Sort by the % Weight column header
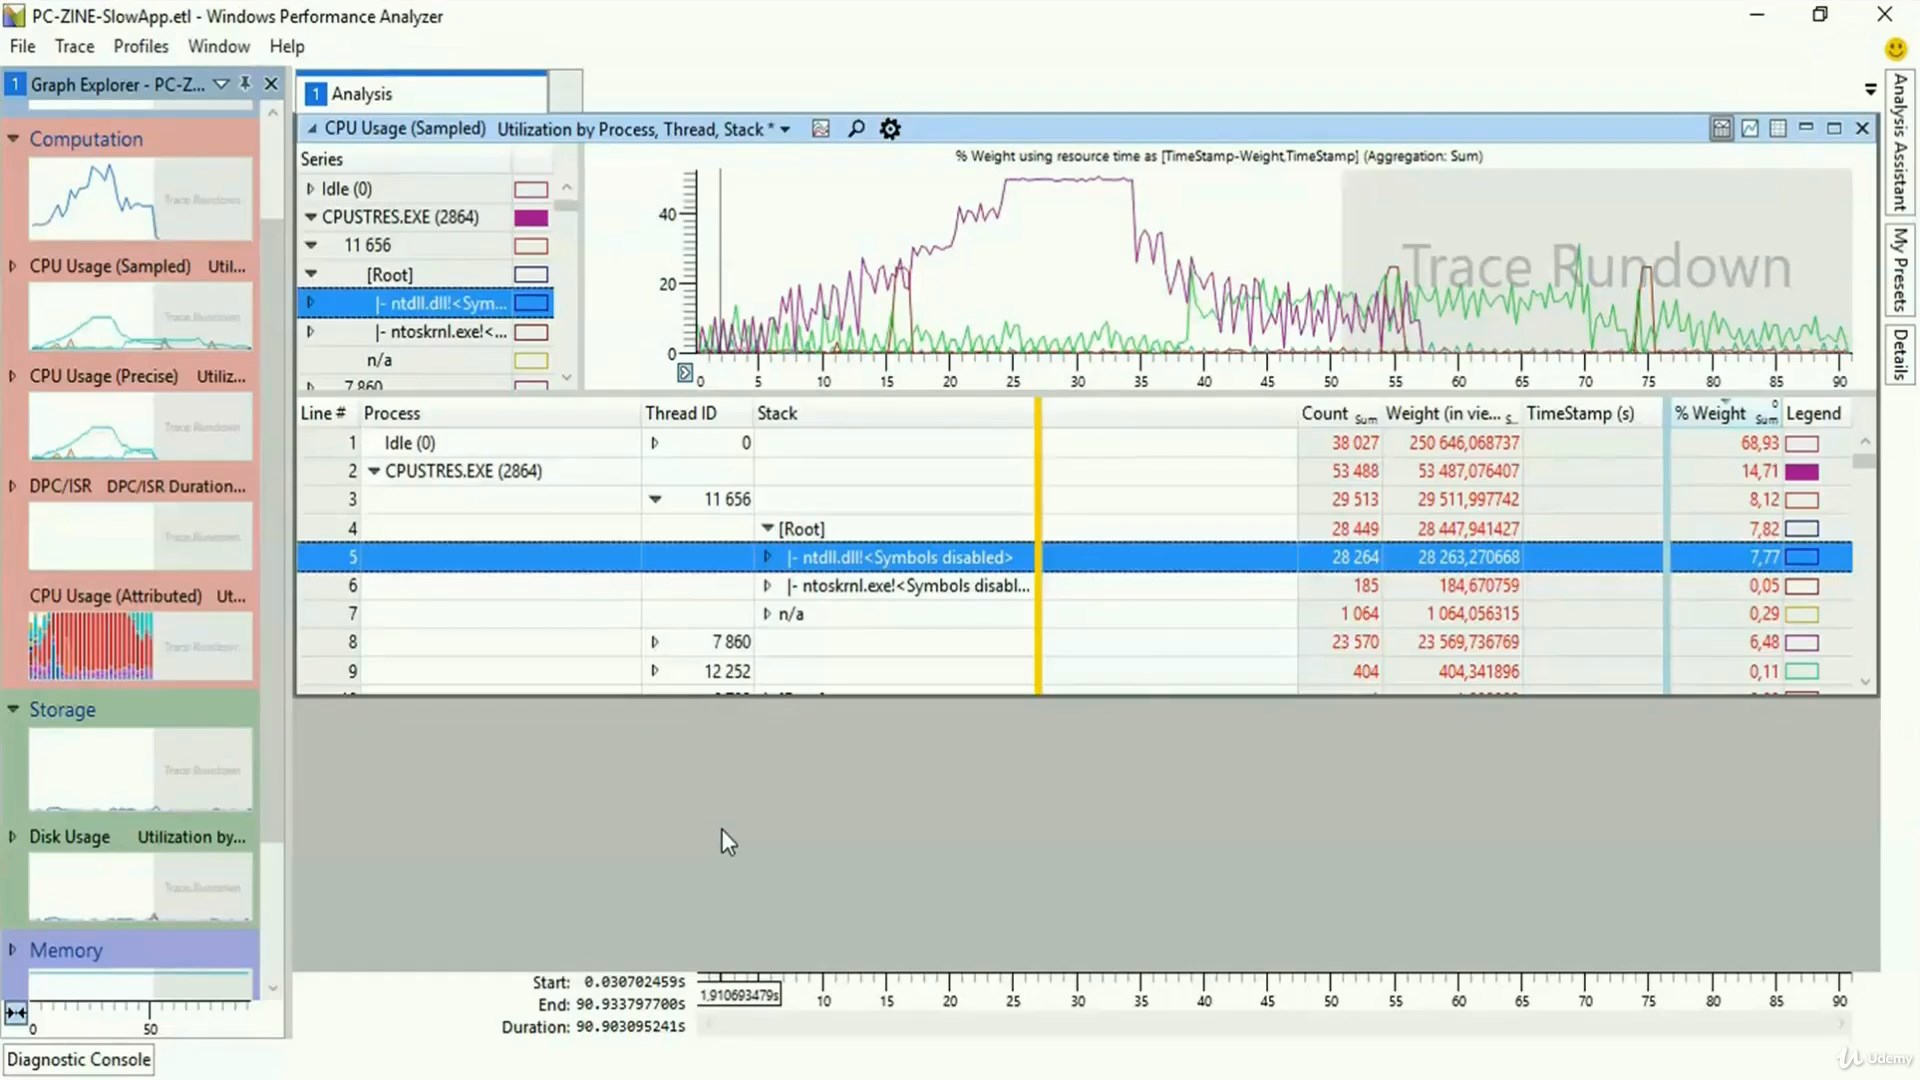The height and width of the screenshot is (1080, 1920). pyautogui.click(x=1724, y=414)
